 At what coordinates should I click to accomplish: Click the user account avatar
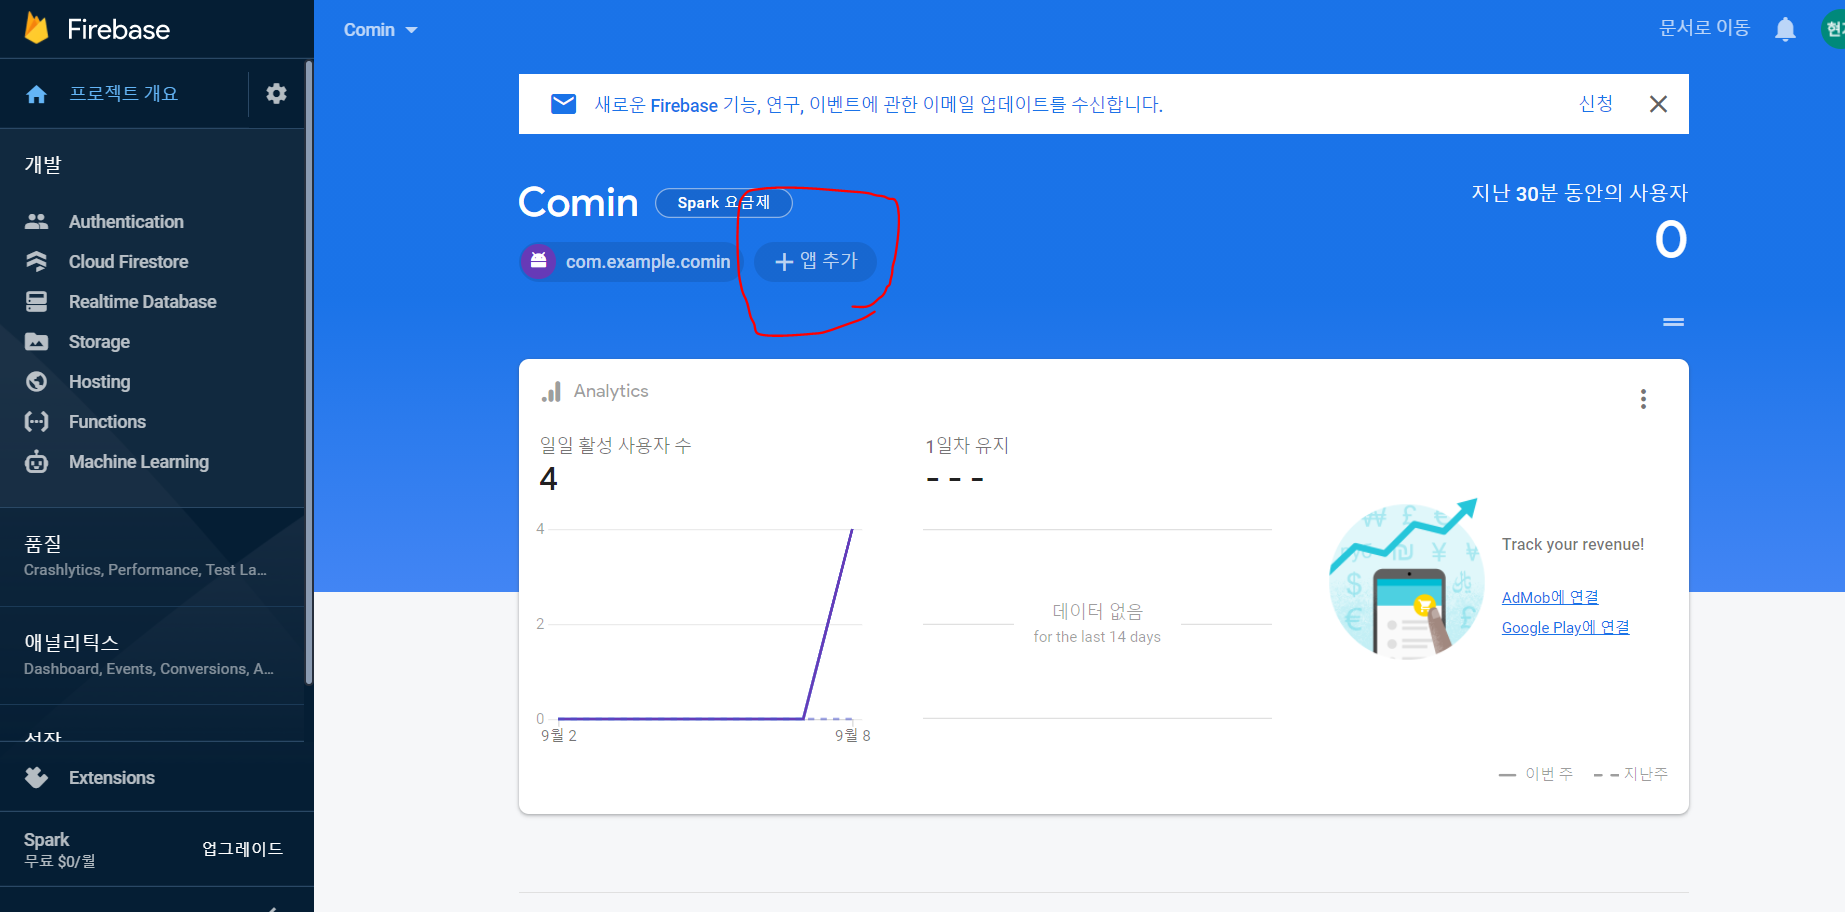tap(1833, 30)
